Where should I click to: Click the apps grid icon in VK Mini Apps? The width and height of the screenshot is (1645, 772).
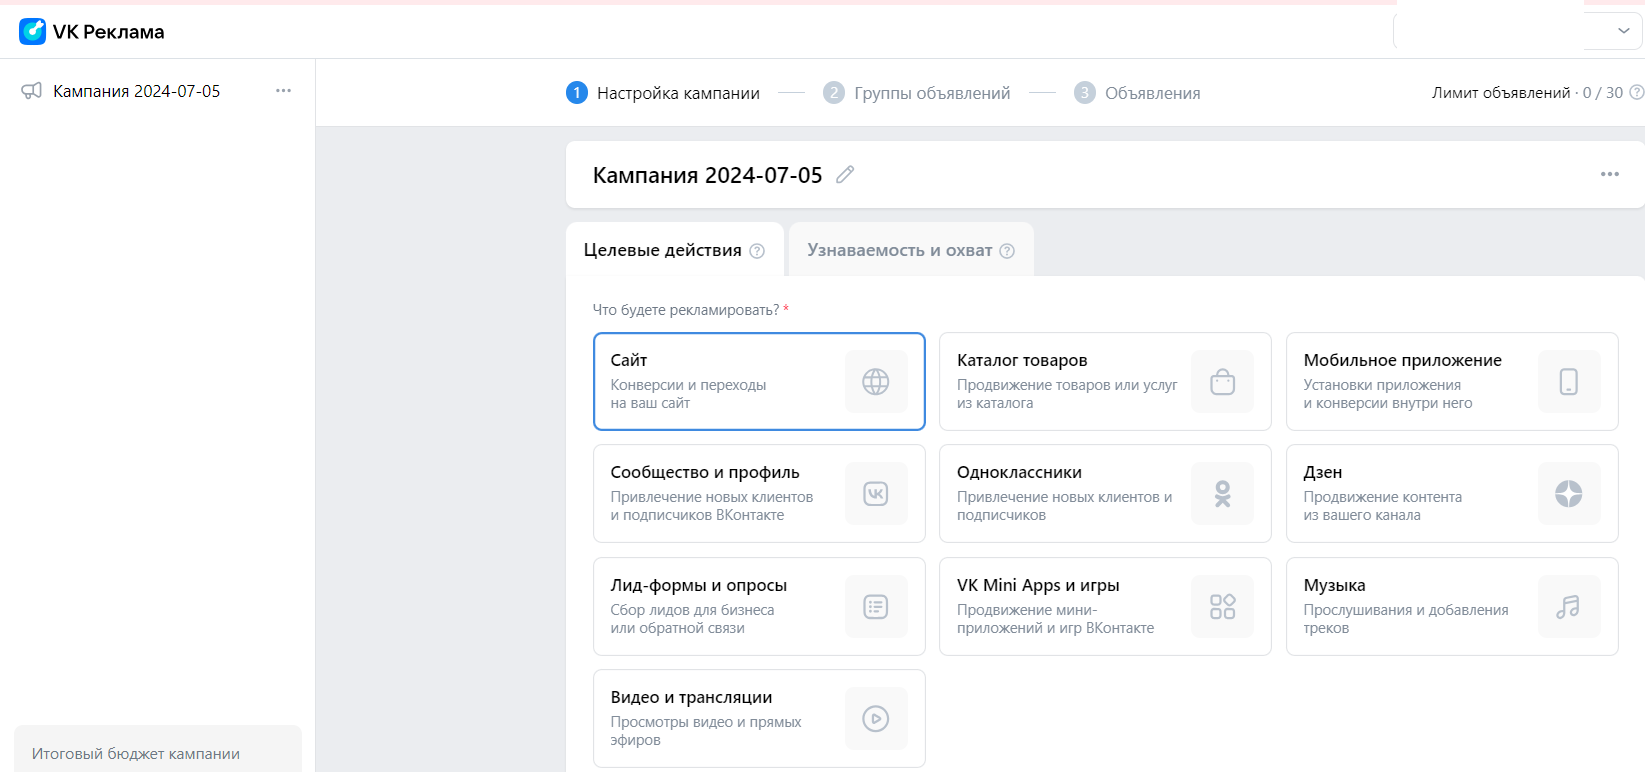(1222, 607)
